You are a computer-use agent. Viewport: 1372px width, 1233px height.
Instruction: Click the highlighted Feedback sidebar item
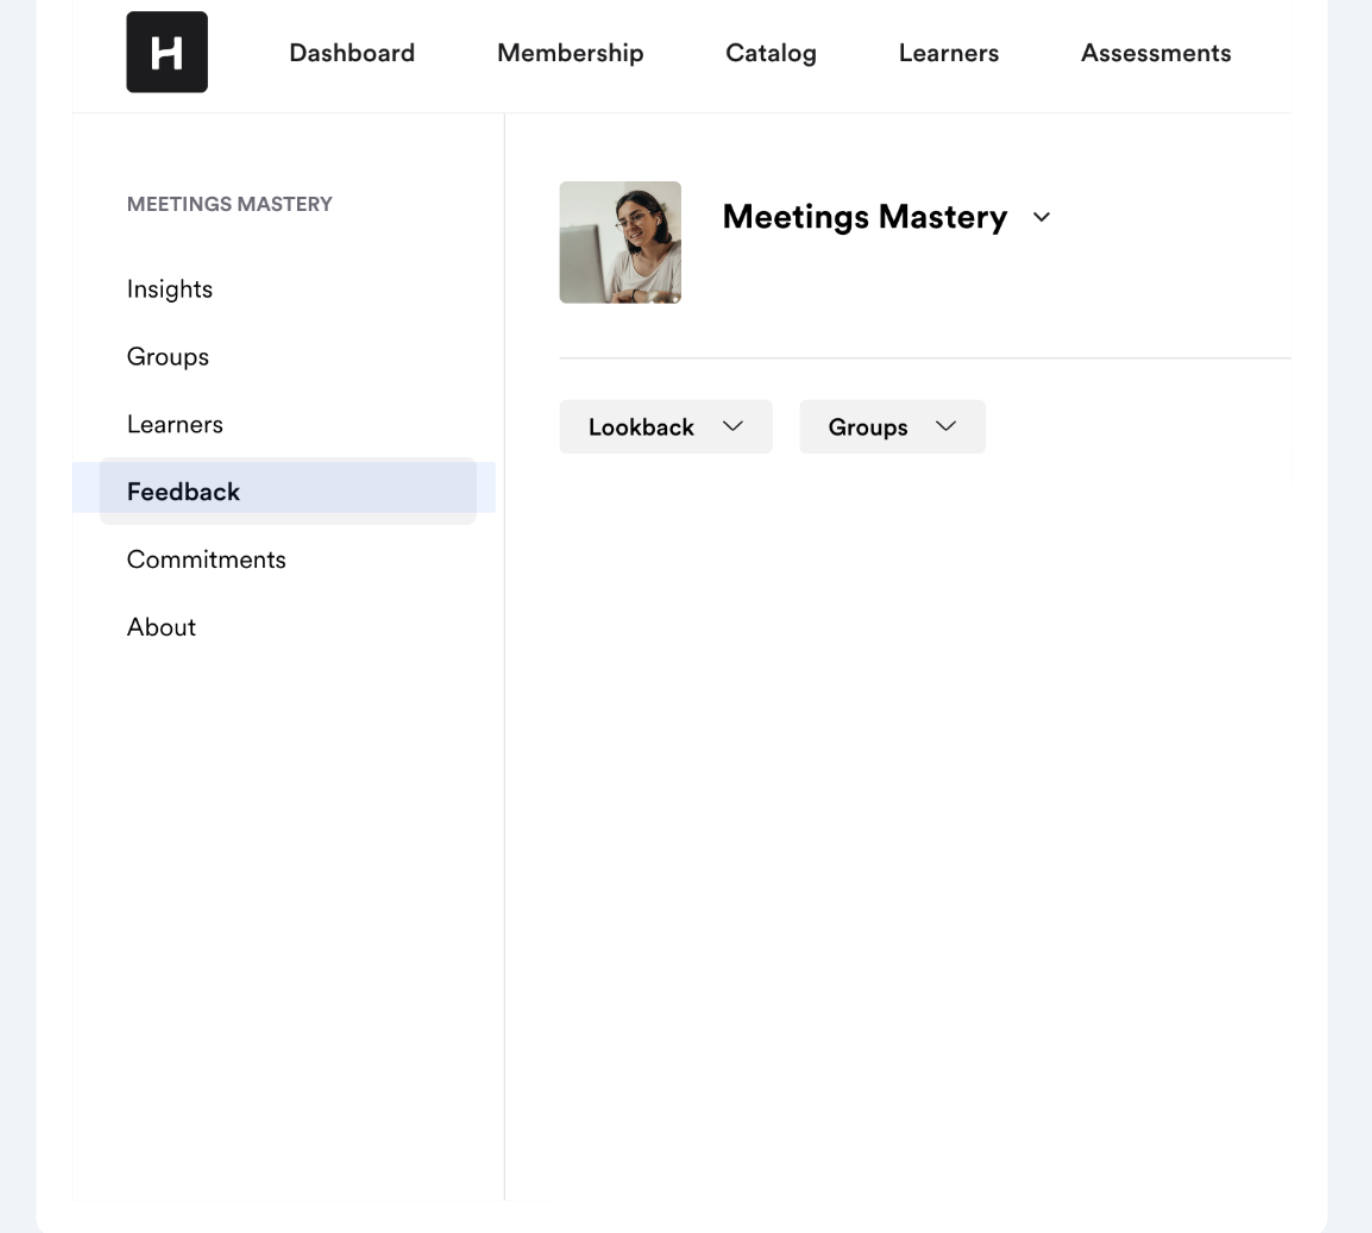[183, 491]
